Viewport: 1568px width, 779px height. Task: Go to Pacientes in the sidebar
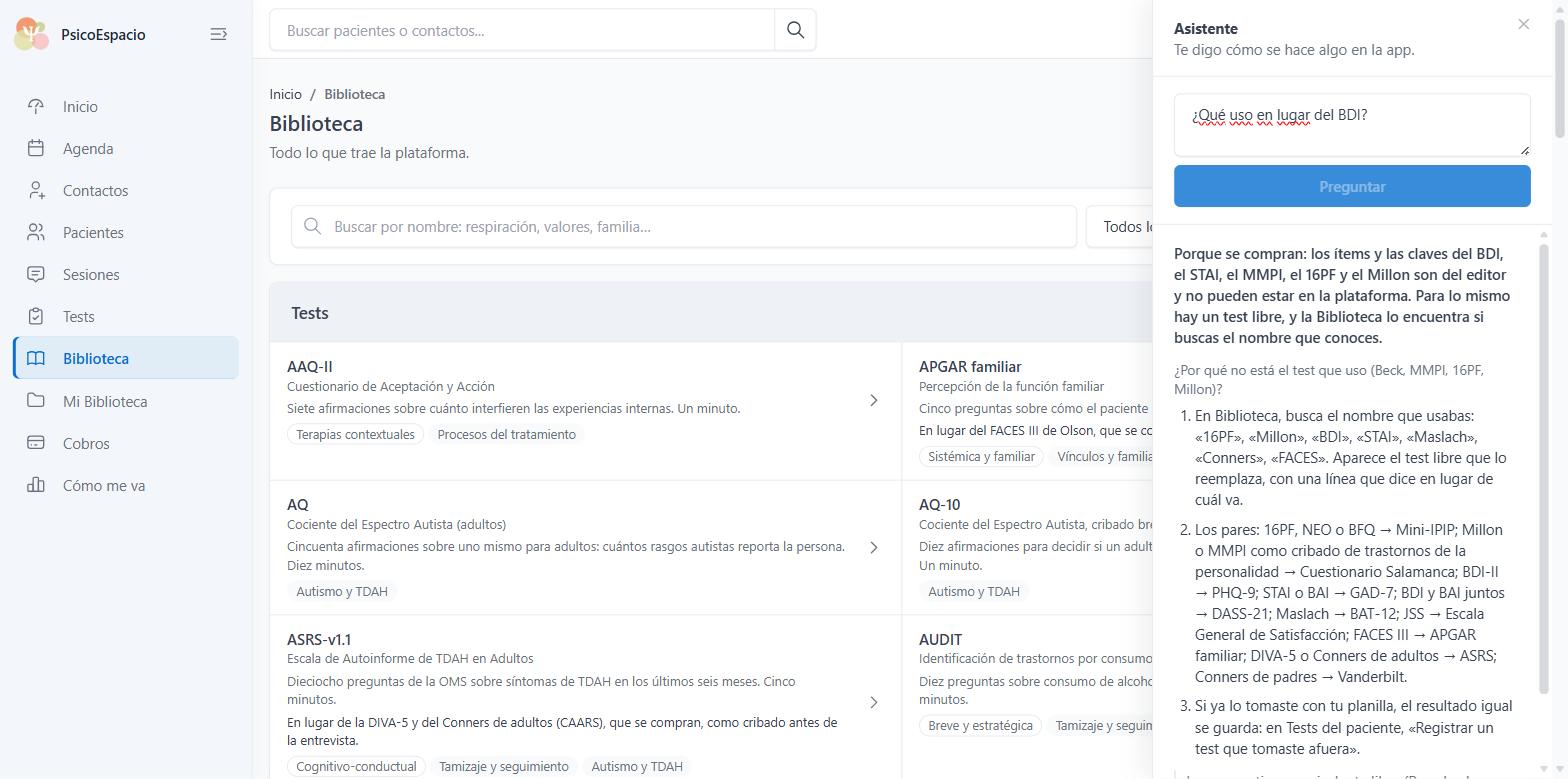point(126,232)
